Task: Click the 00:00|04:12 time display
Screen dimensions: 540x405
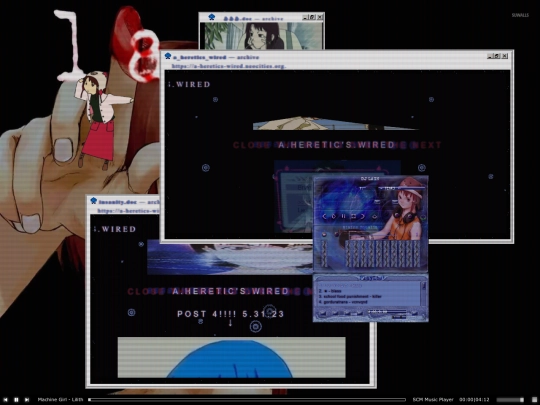Action: 474,399
